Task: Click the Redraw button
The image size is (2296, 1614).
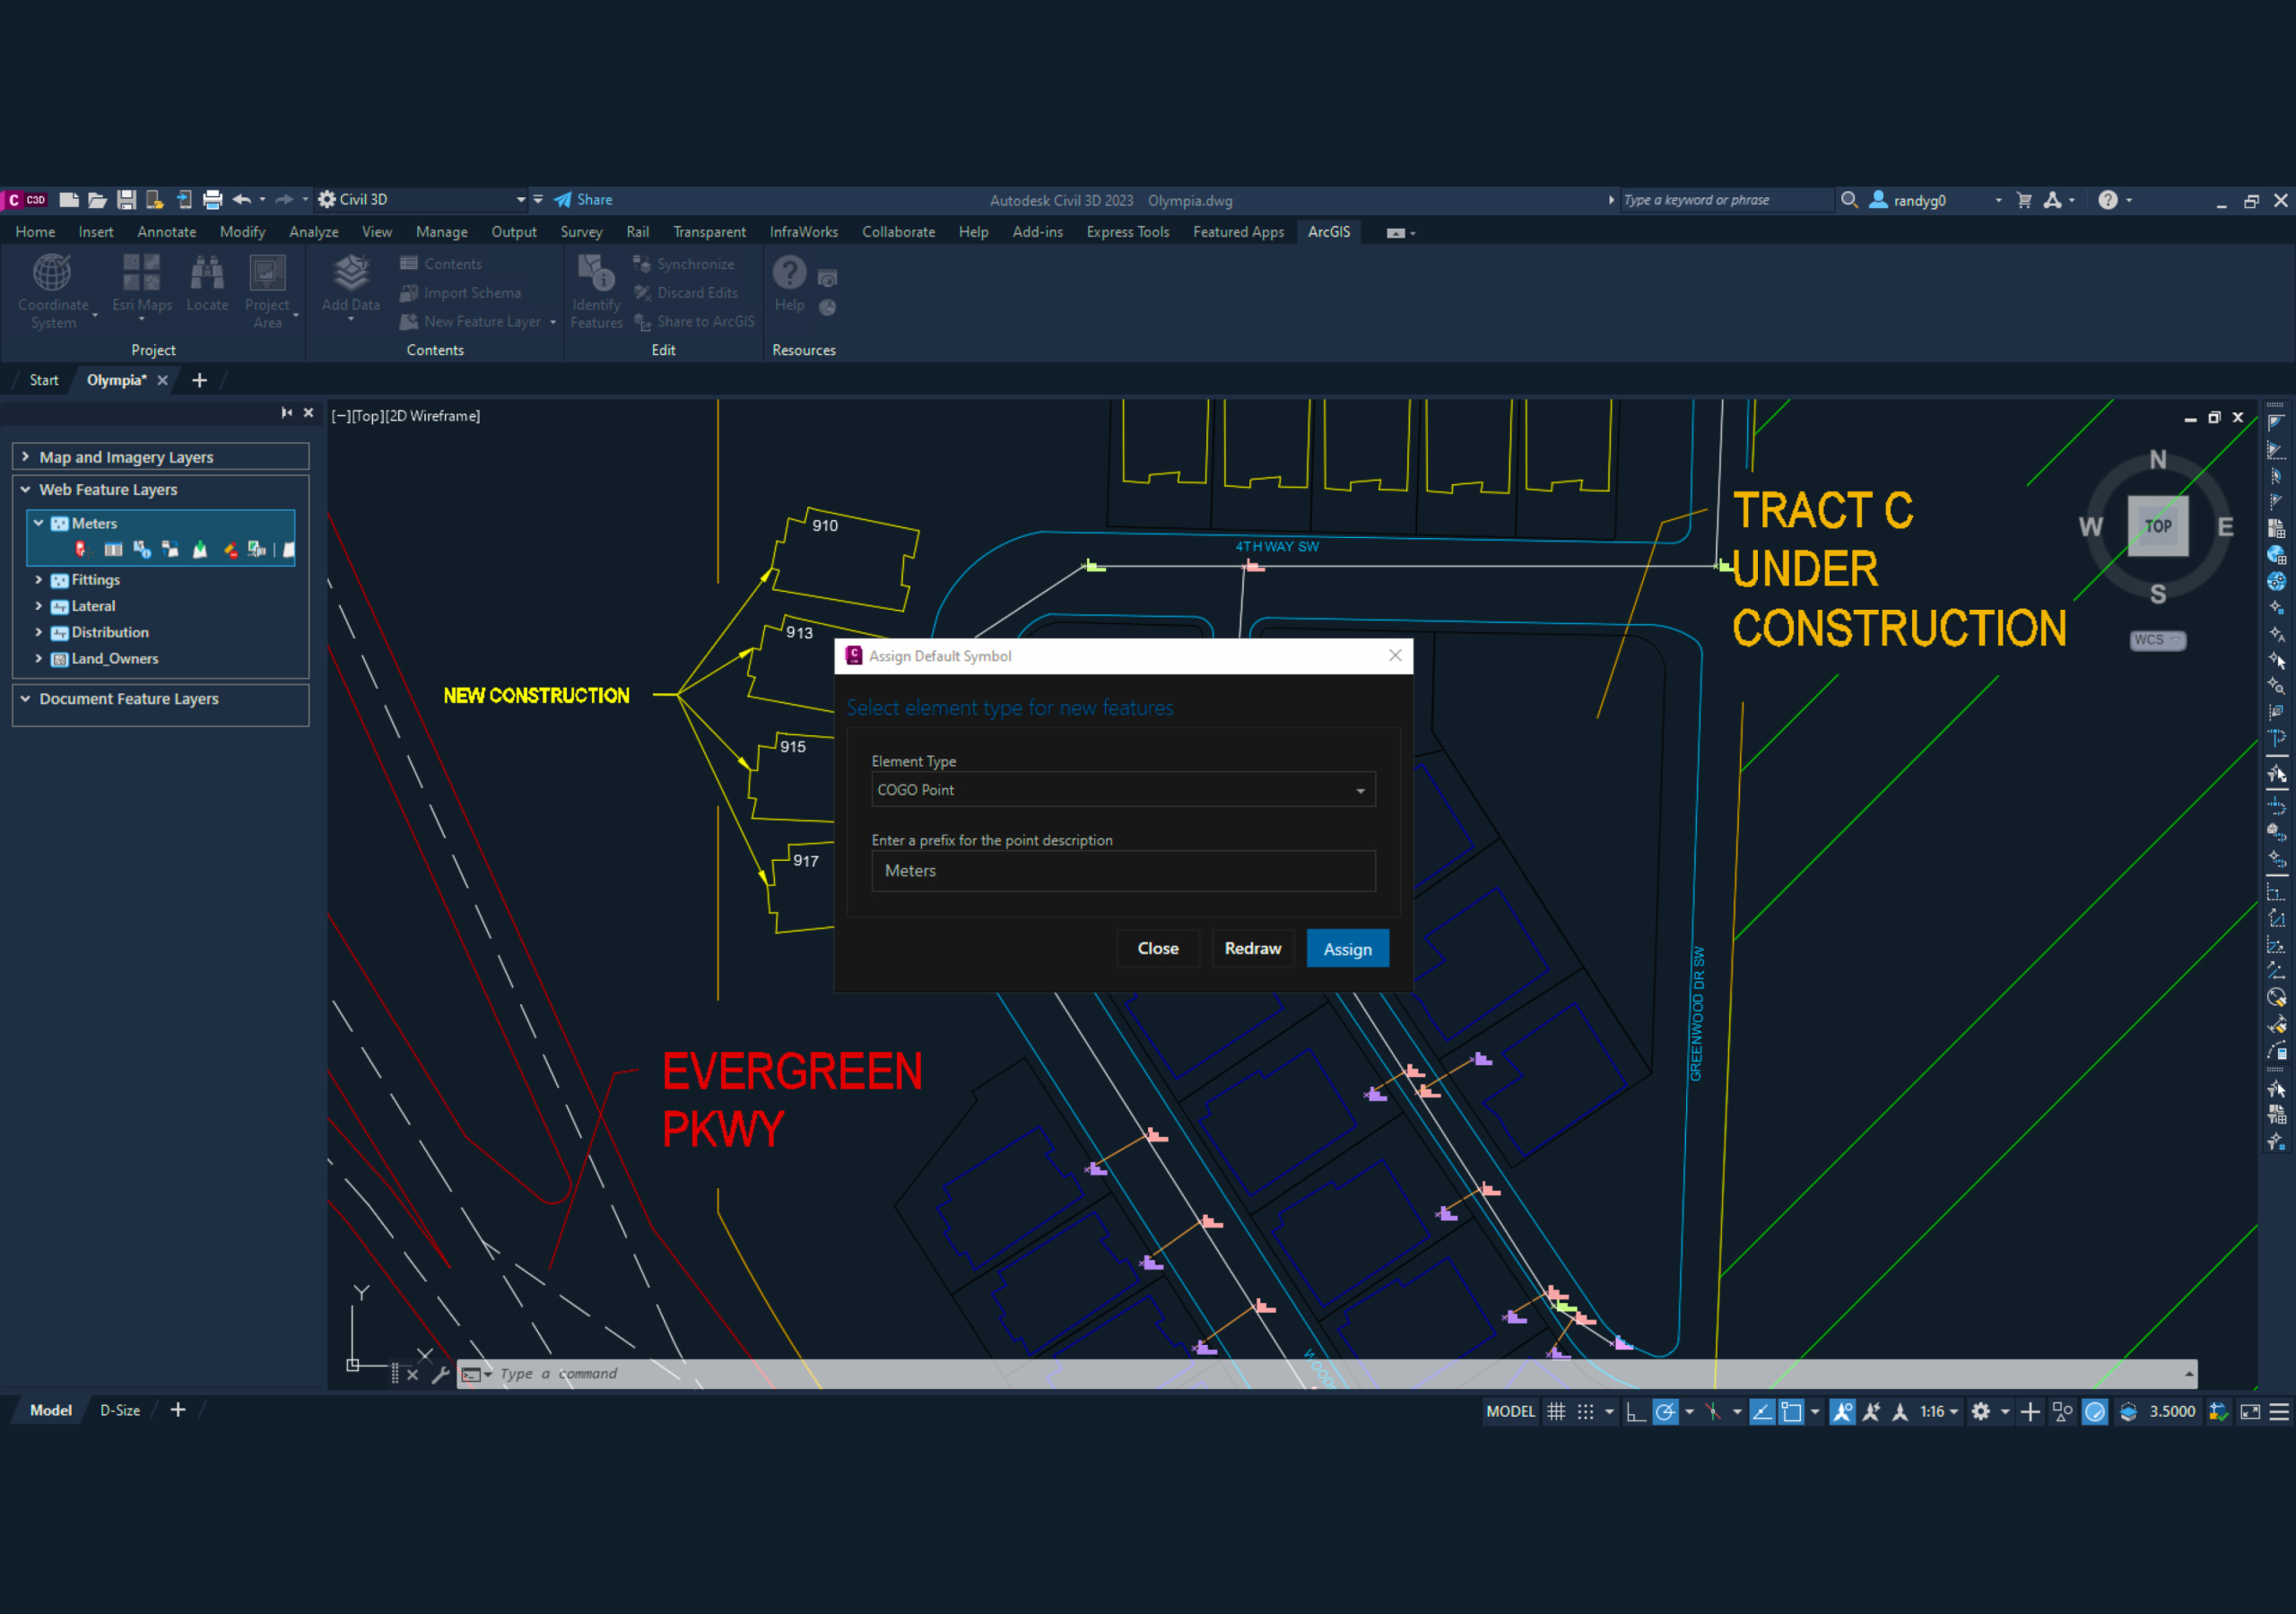Action: click(x=1252, y=948)
